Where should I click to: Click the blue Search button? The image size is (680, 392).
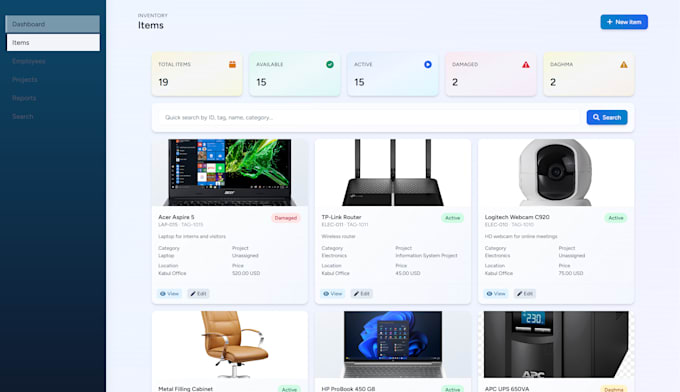[607, 117]
